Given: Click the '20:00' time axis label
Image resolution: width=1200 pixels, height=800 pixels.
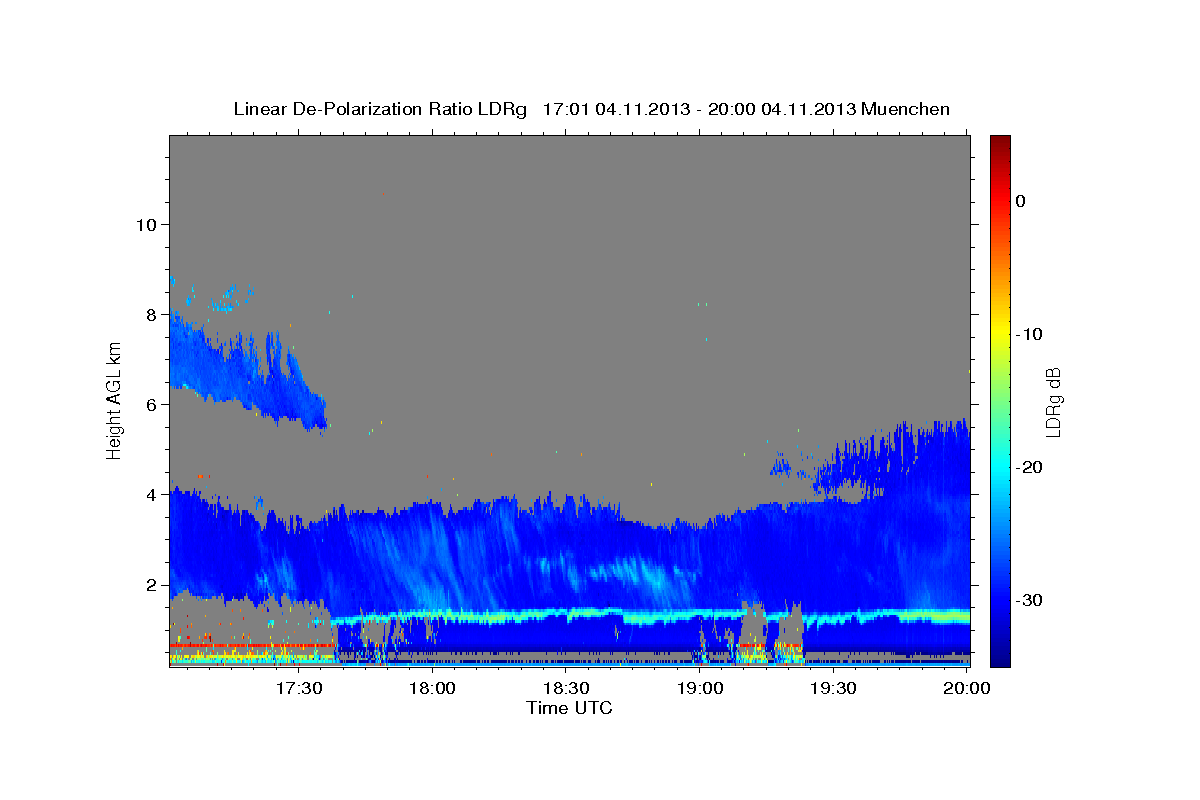Looking at the screenshot, I should pyautogui.click(x=967, y=688).
